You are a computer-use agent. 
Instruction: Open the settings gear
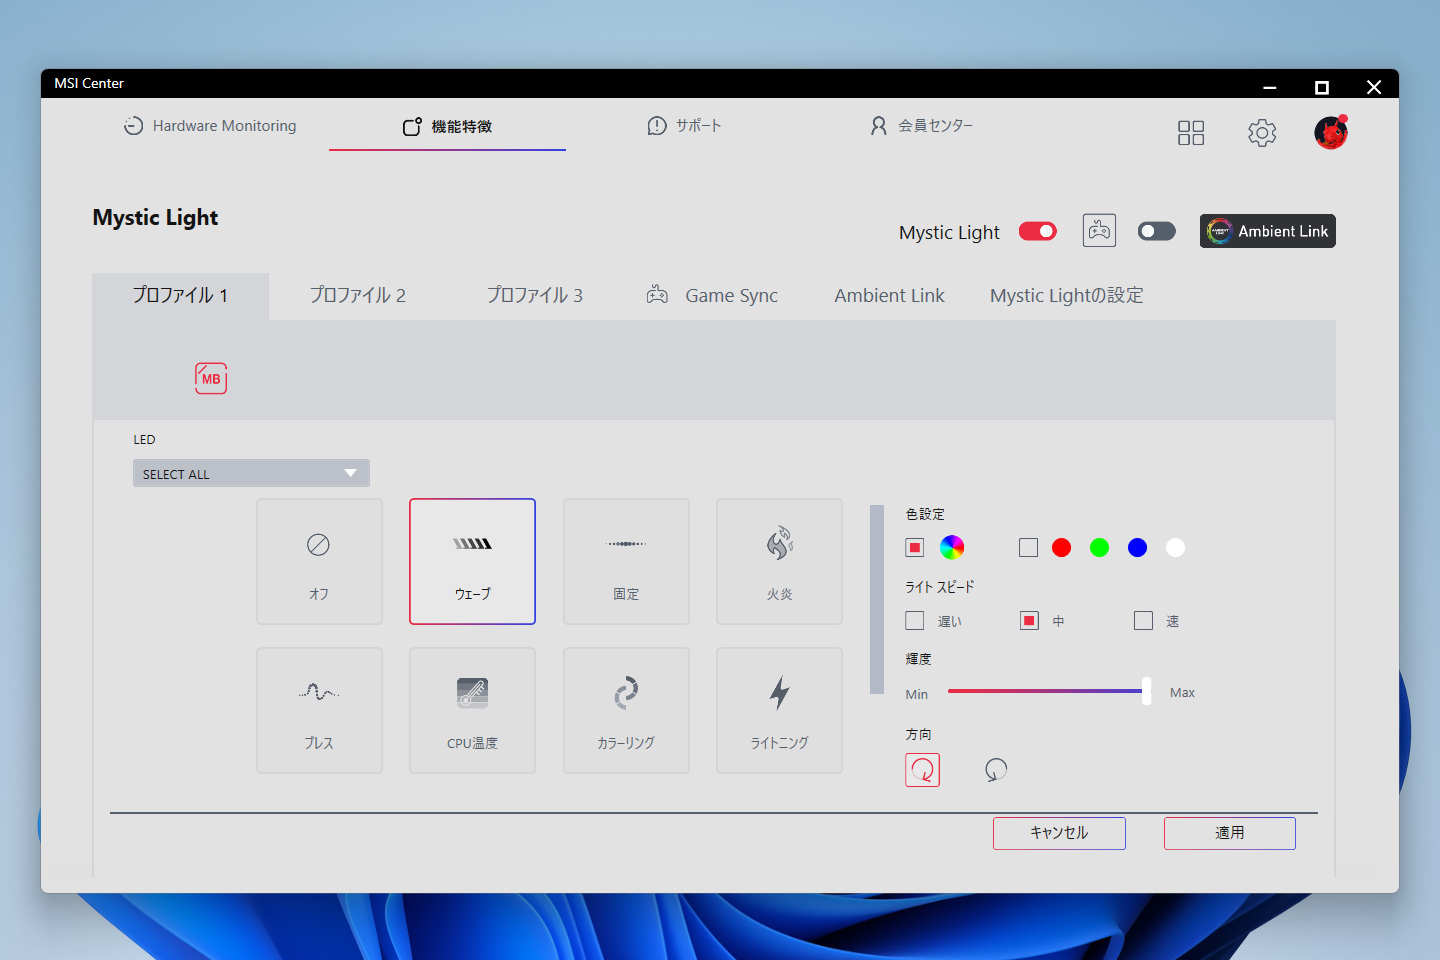(x=1262, y=133)
